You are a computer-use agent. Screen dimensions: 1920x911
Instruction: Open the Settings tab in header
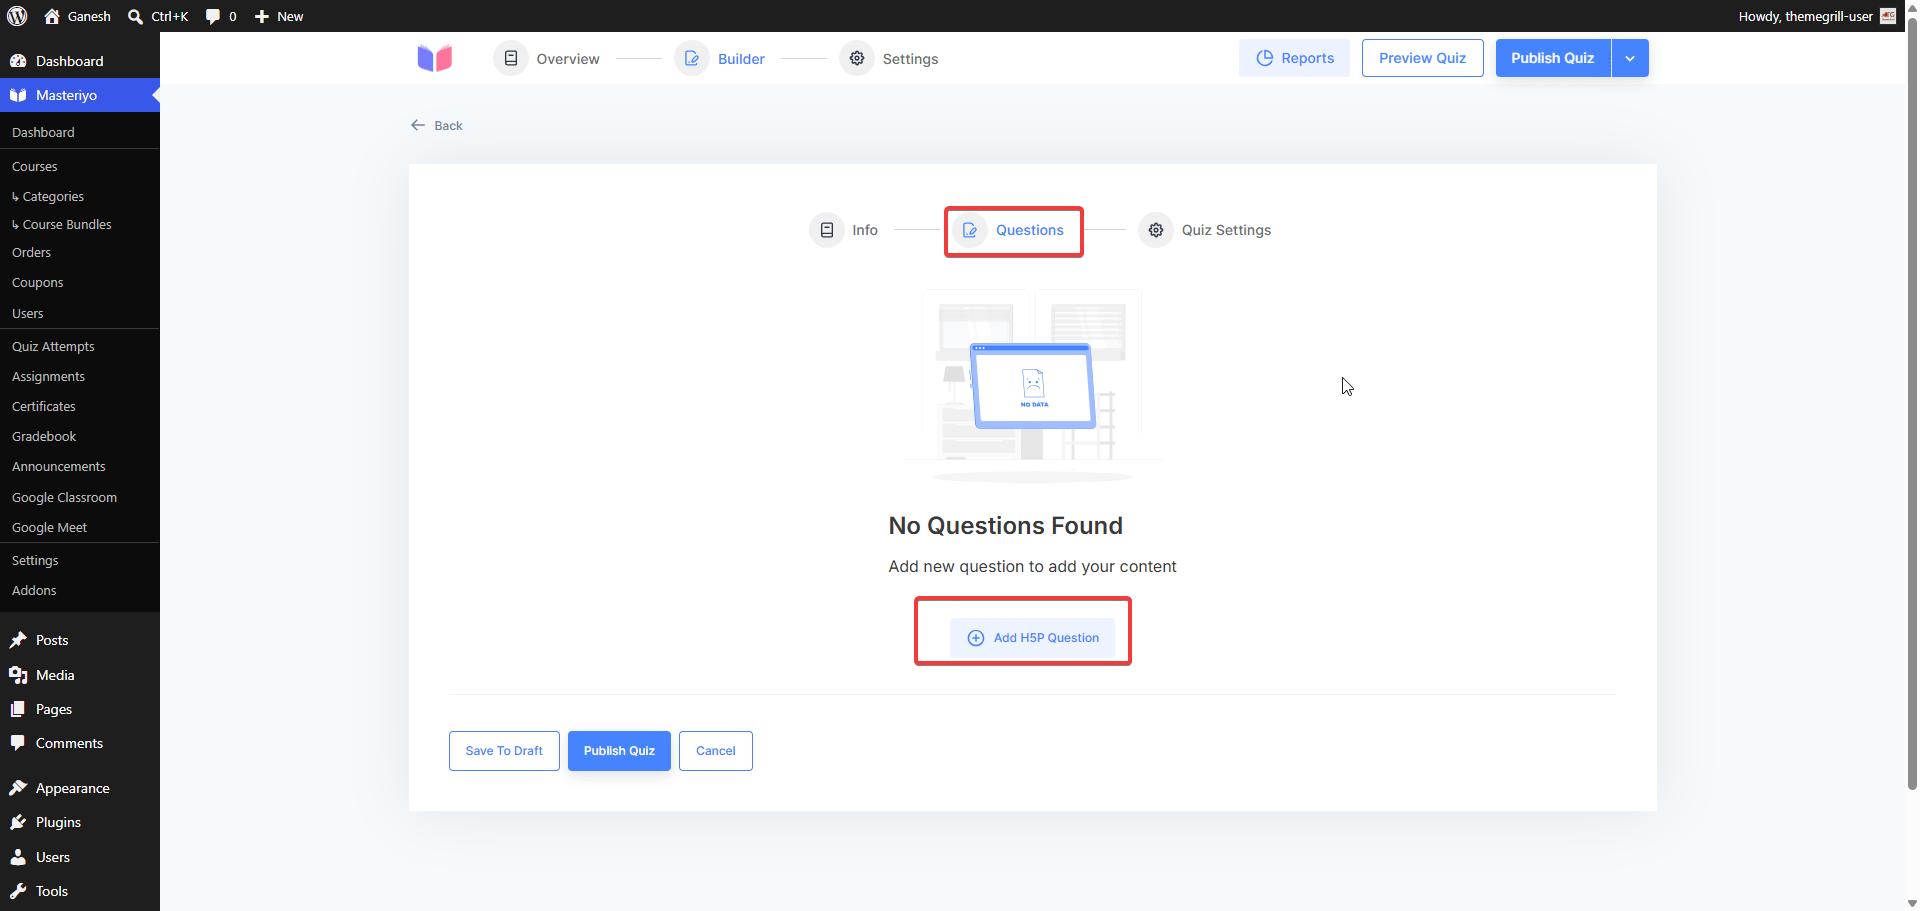click(x=888, y=58)
